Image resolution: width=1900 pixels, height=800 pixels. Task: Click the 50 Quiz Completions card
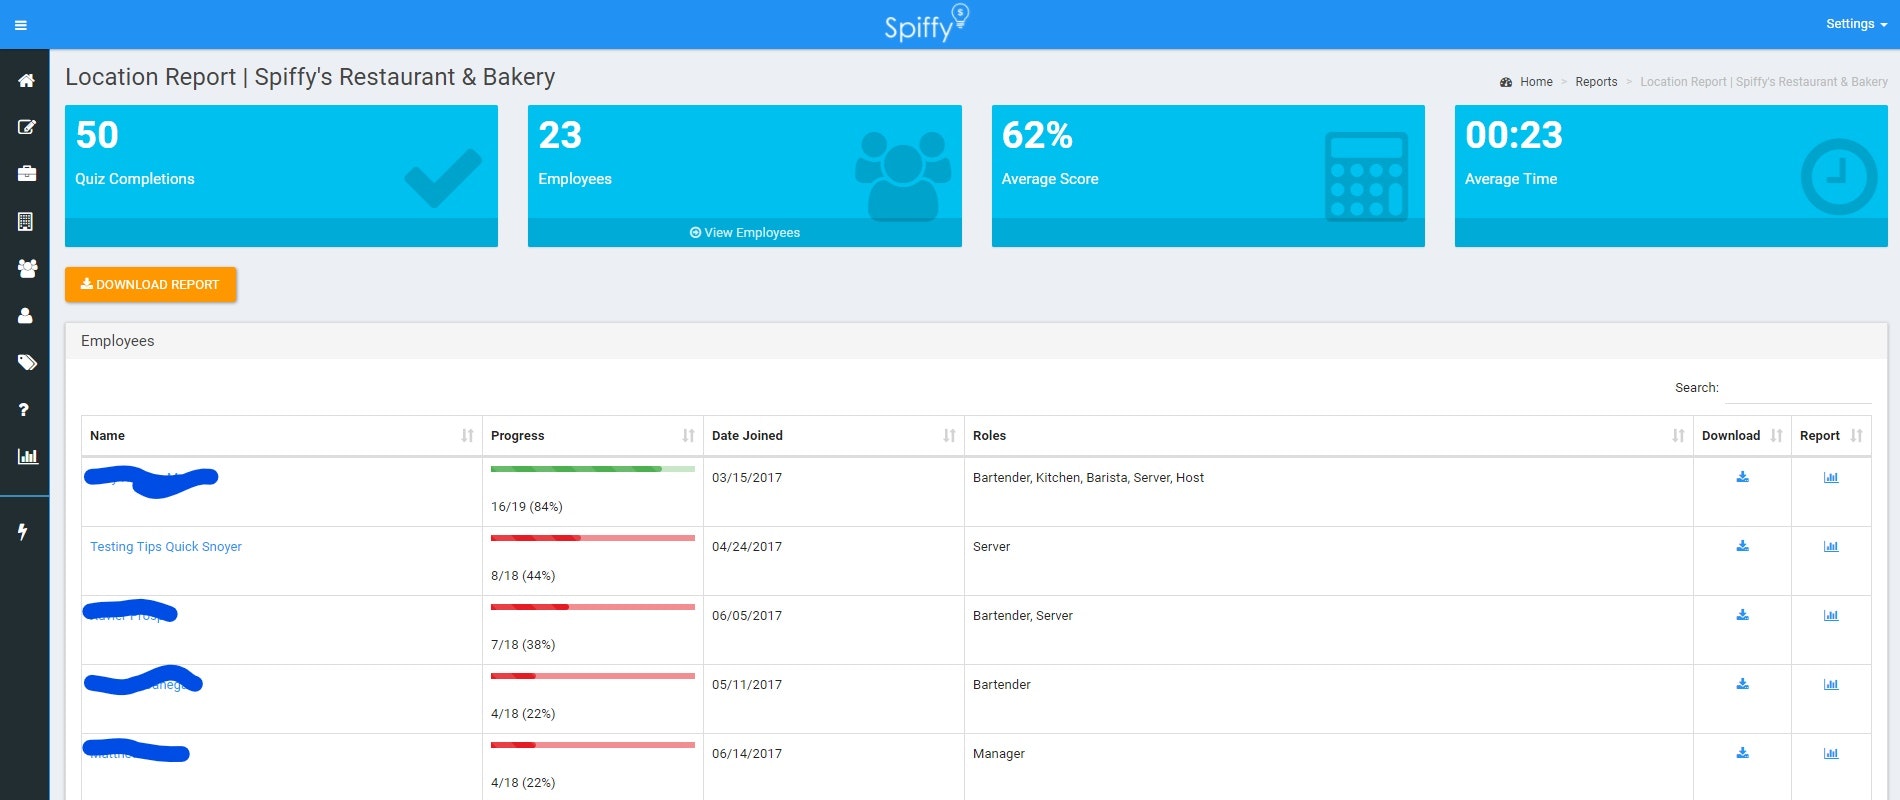(x=281, y=176)
